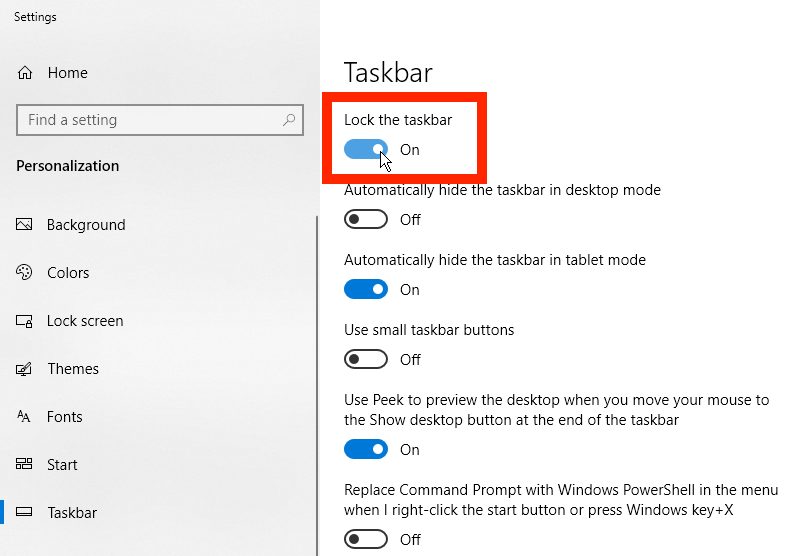
Task: Open Home in the Settings sidebar
Action: 68,73
